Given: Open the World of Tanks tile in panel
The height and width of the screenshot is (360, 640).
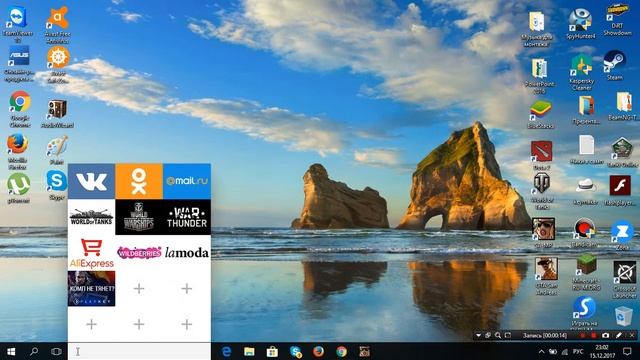Looking at the screenshot, I should pyautogui.click(x=91, y=217).
